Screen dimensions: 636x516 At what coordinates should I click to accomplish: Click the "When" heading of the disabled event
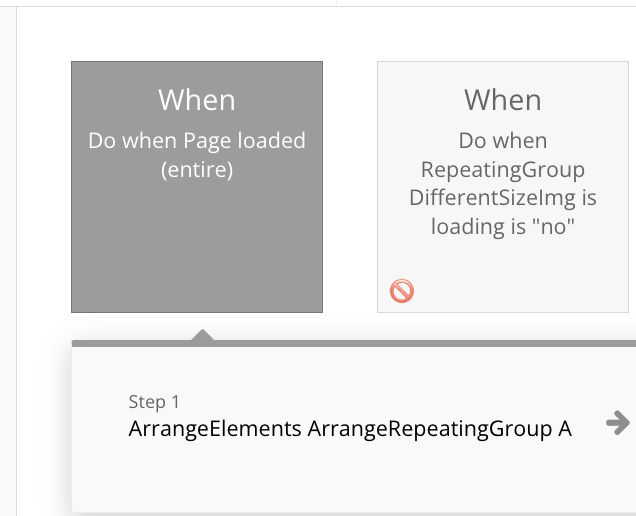click(x=503, y=100)
